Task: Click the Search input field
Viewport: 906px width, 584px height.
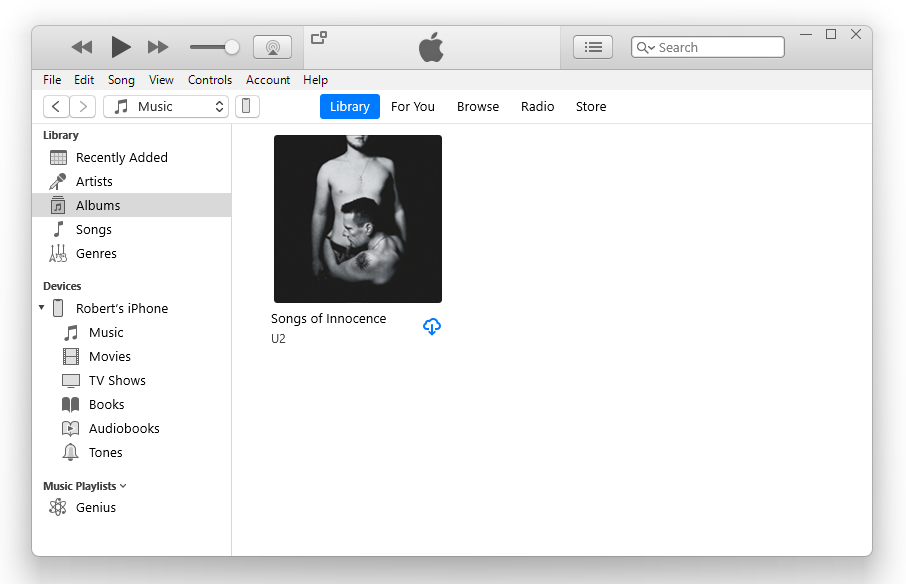Action: coord(708,47)
